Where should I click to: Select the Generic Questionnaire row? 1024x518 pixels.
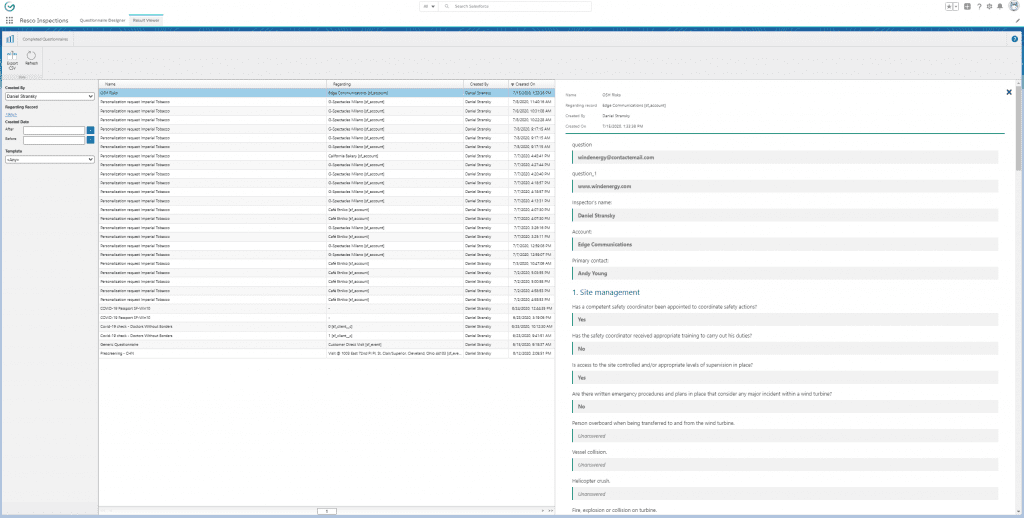click(327, 344)
